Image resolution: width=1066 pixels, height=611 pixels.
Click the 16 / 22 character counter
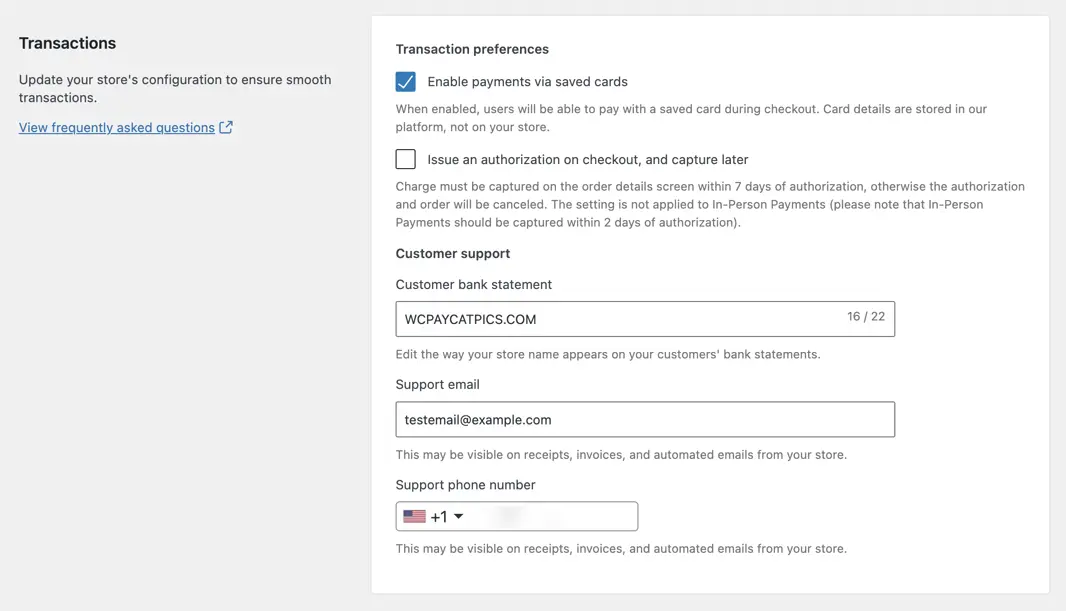click(866, 317)
